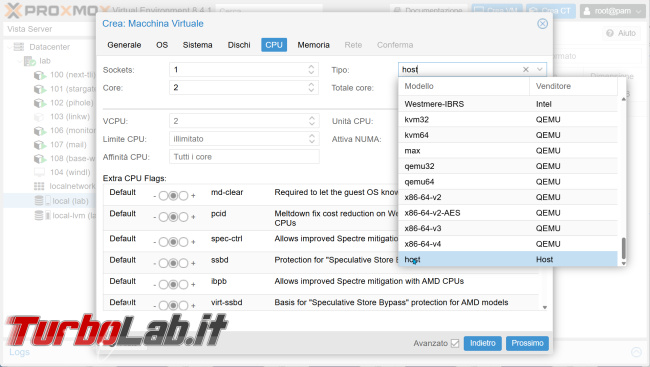Set virt-ssbd flag to default (middle)
The height and width of the screenshot is (367, 650).
[173, 306]
